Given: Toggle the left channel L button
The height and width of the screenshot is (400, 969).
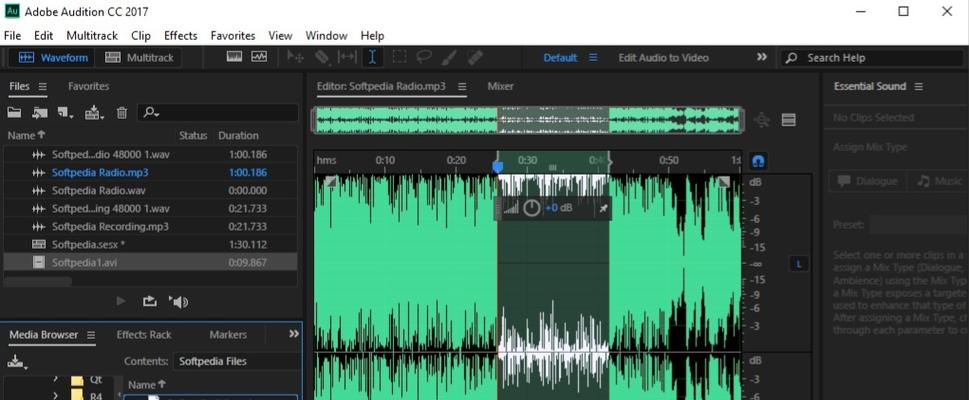Looking at the screenshot, I should [x=798, y=264].
